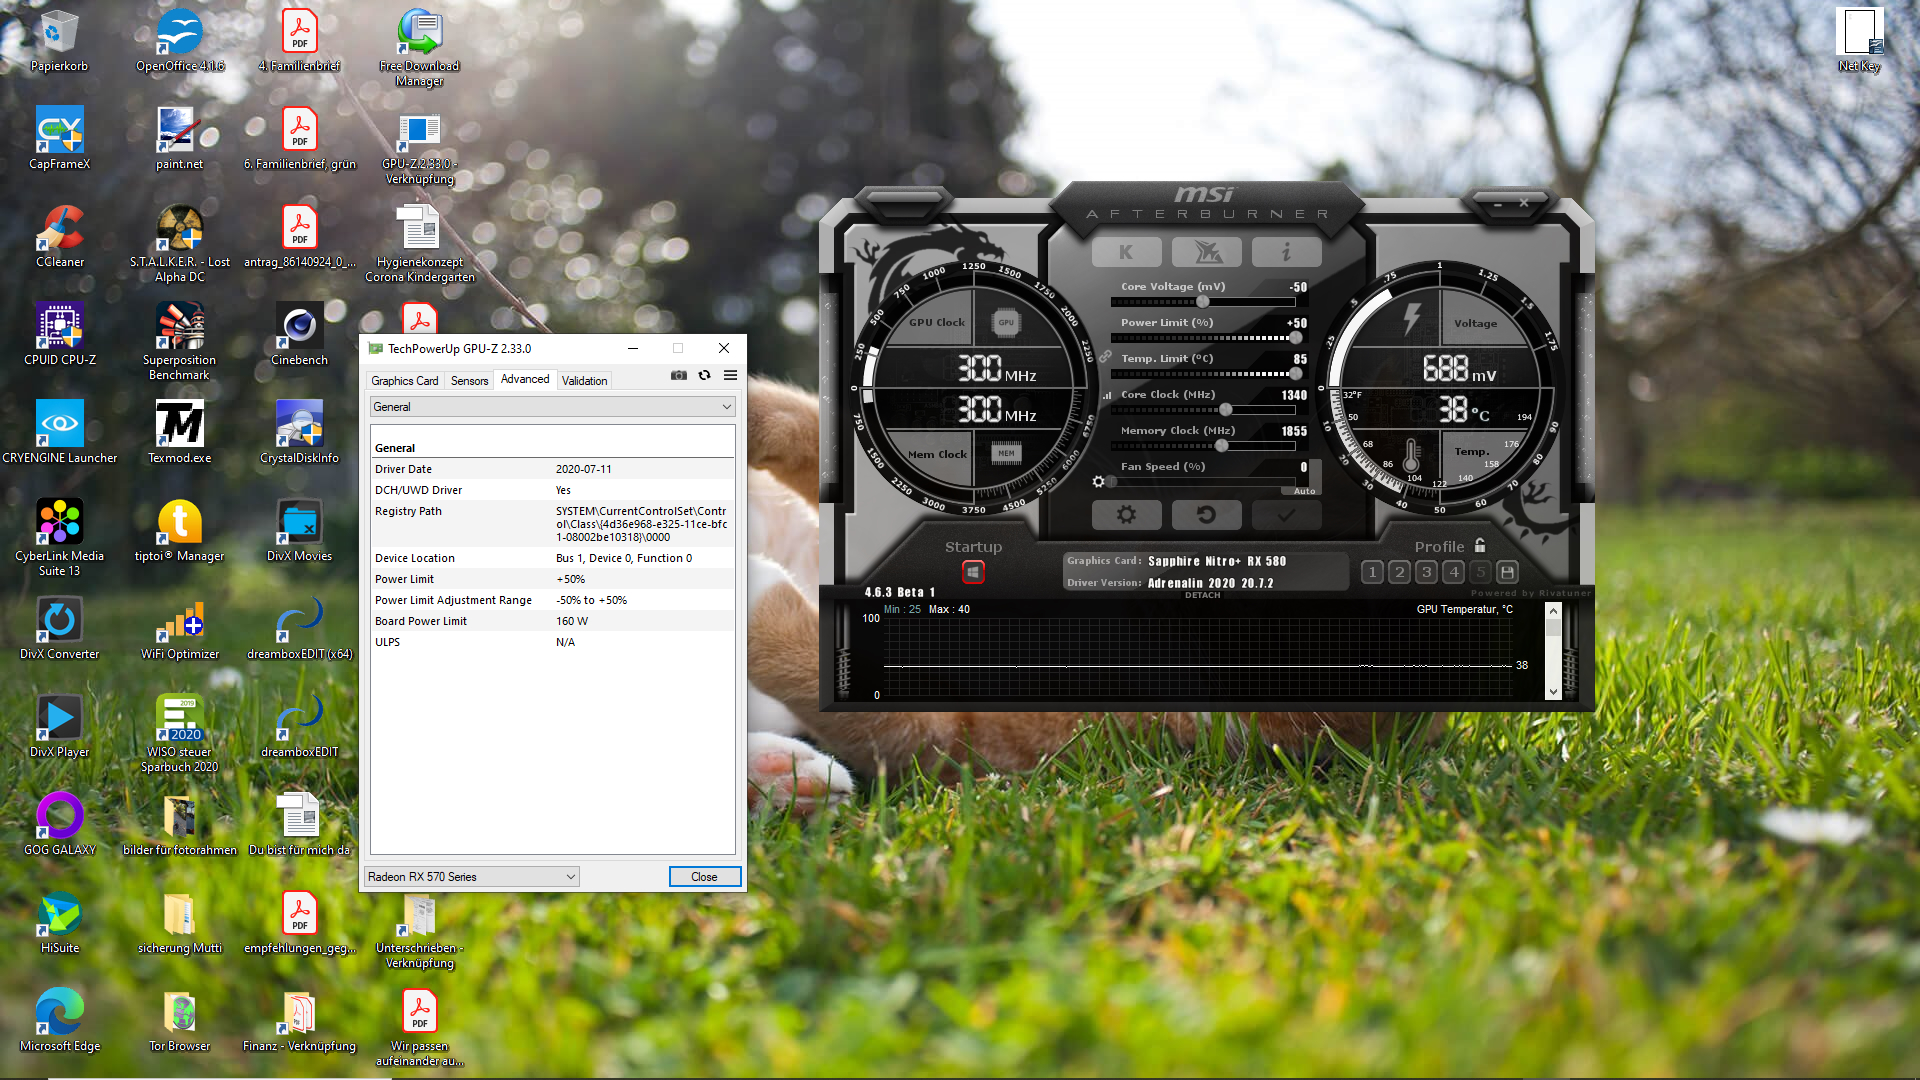Open Afterburner information with the i icon

[x=1286, y=252]
